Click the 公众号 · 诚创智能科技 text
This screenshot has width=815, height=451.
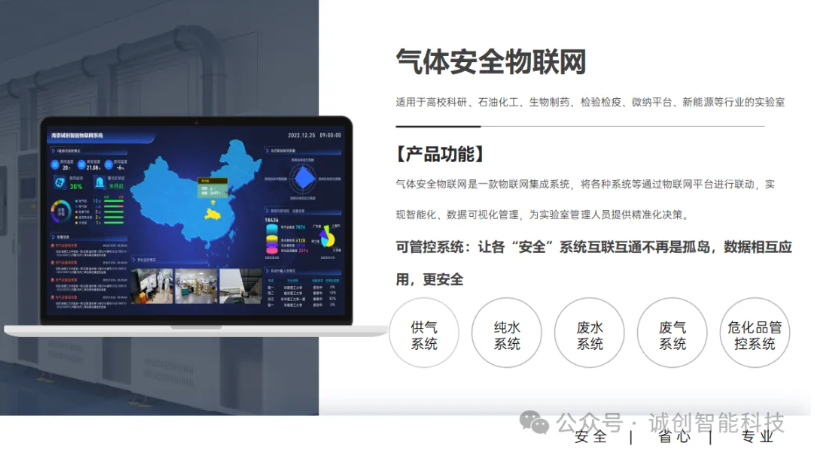[x=670, y=422]
